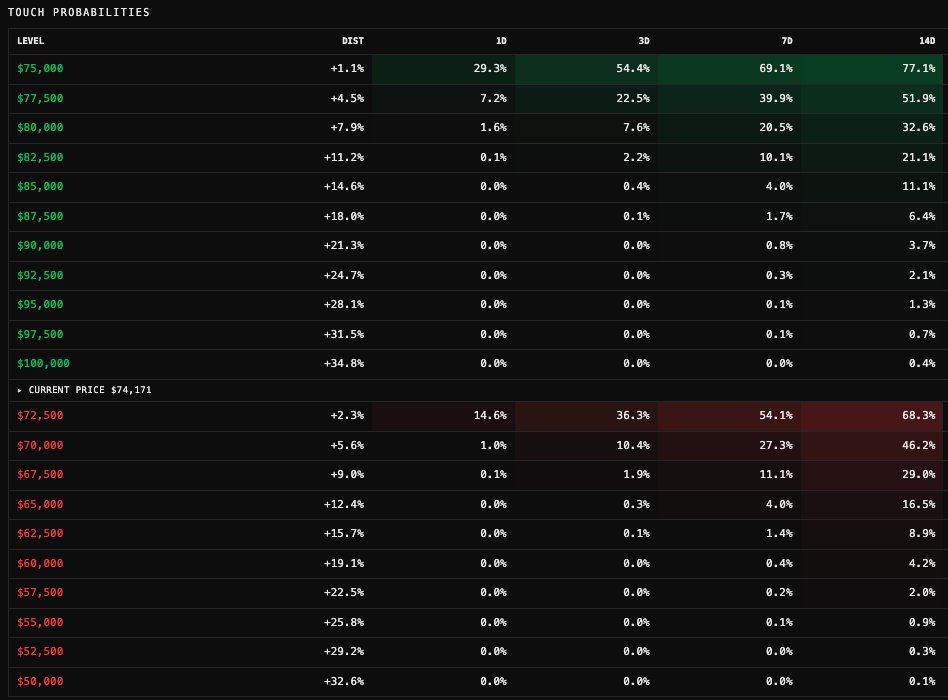Click the $80,000 level label
Viewport: 948px width, 700px height.
click(40, 128)
